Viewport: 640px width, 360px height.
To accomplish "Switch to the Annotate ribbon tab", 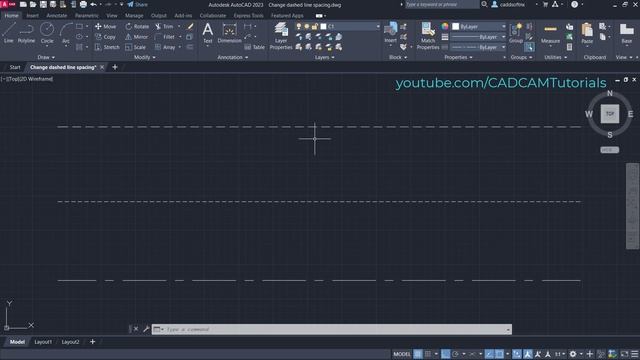I will click(x=57, y=16).
